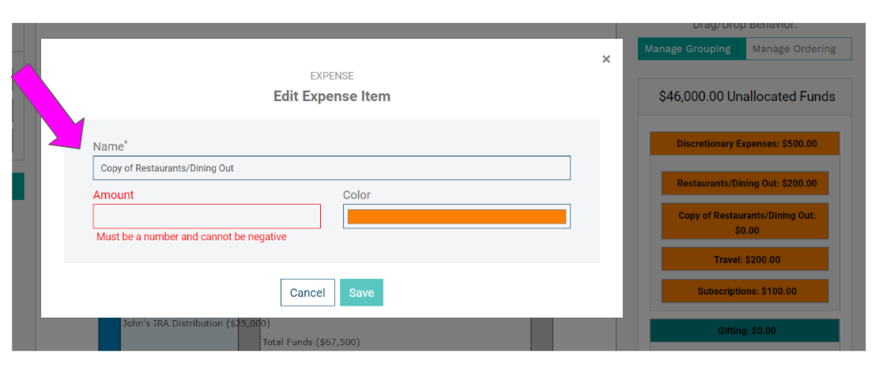Click the Copy of Restaurants/Dining Out: $0.00 item
The width and height of the screenshot is (879, 369).
pos(744,223)
